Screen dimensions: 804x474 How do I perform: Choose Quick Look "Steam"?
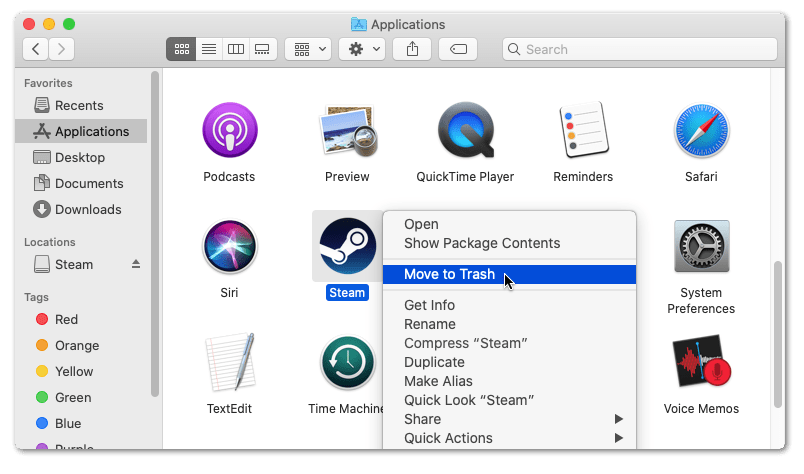[x=509, y=400]
